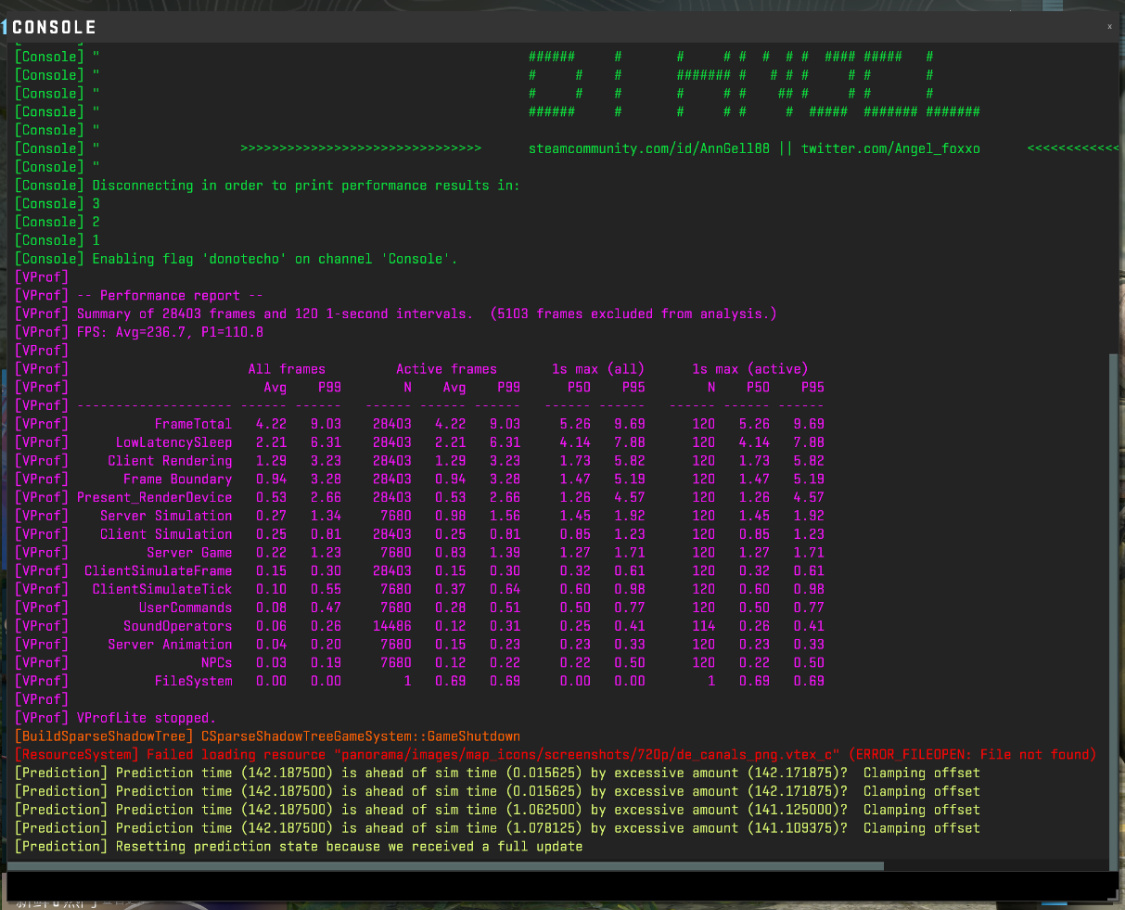Click LowLatencySleep's All frames Avg value 2.21
The width and height of the screenshot is (1125, 910).
(271, 443)
